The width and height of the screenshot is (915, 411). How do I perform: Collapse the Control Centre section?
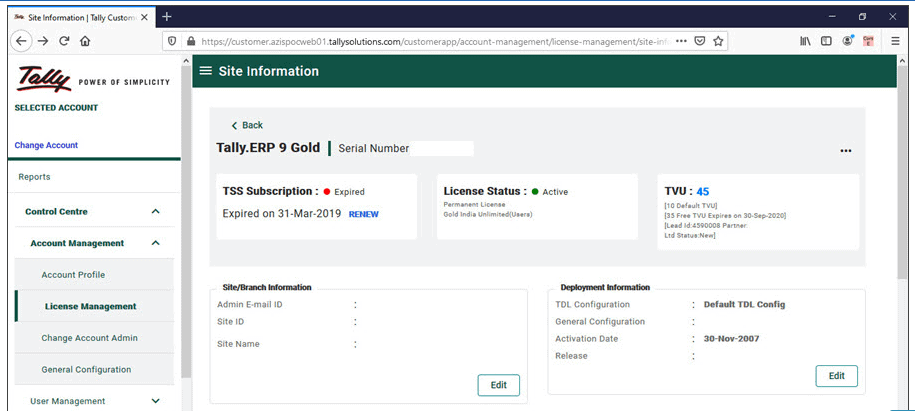point(155,212)
